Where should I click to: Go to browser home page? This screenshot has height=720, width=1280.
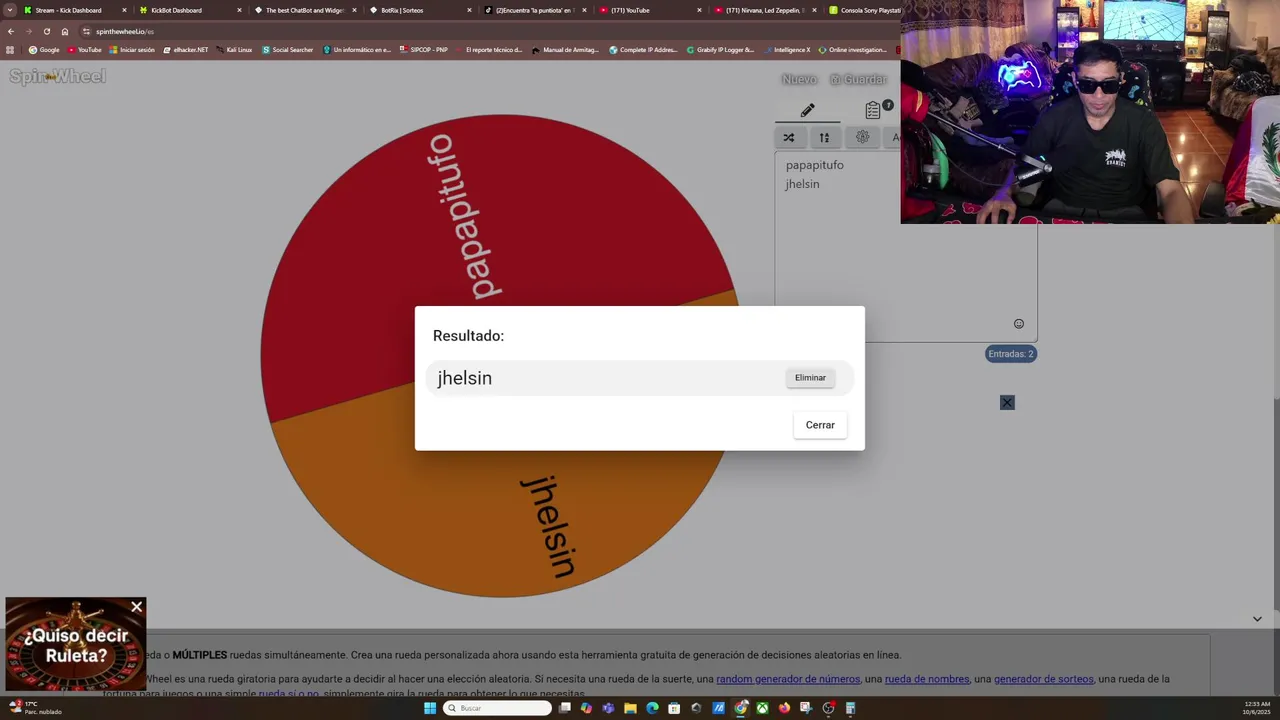pyautogui.click(x=65, y=31)
